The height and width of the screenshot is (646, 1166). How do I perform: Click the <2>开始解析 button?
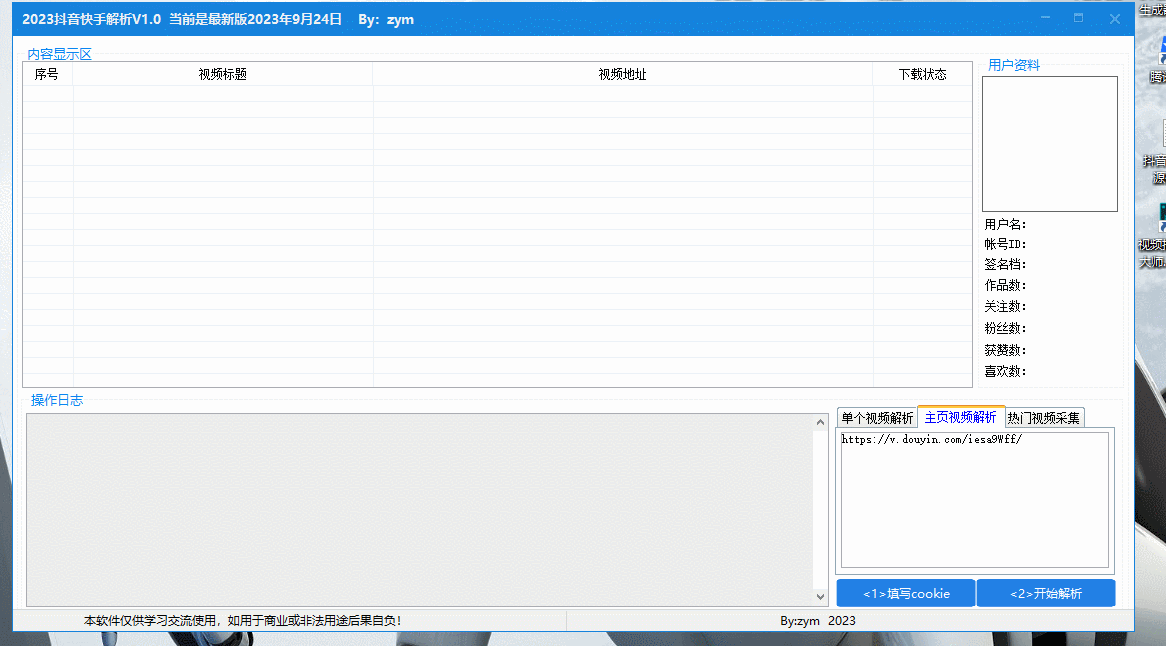(1046, 593)
